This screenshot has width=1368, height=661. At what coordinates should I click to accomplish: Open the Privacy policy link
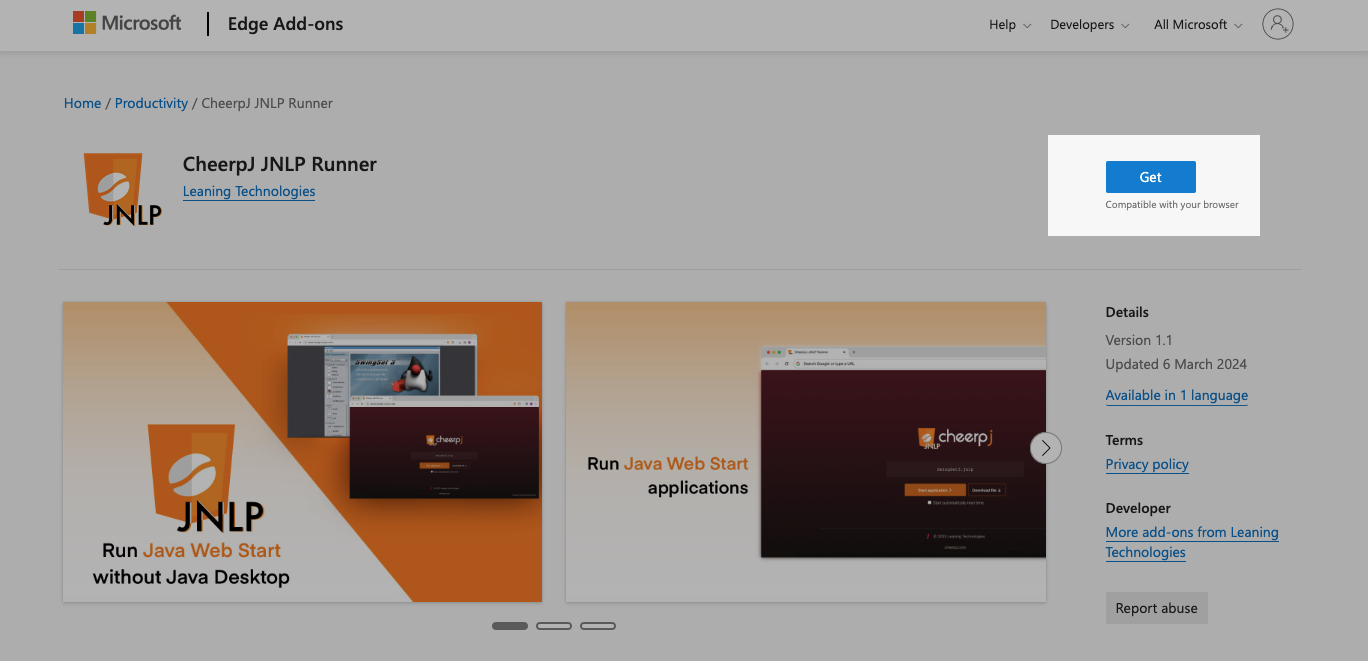pos(1146,464)
